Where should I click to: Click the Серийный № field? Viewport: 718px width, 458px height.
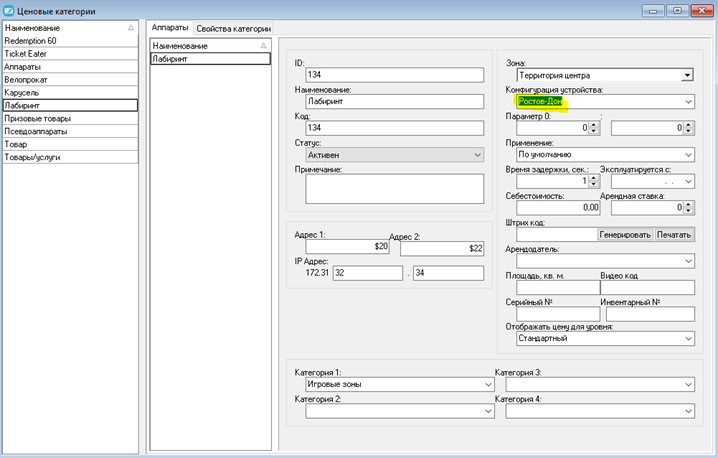(558, 314)
